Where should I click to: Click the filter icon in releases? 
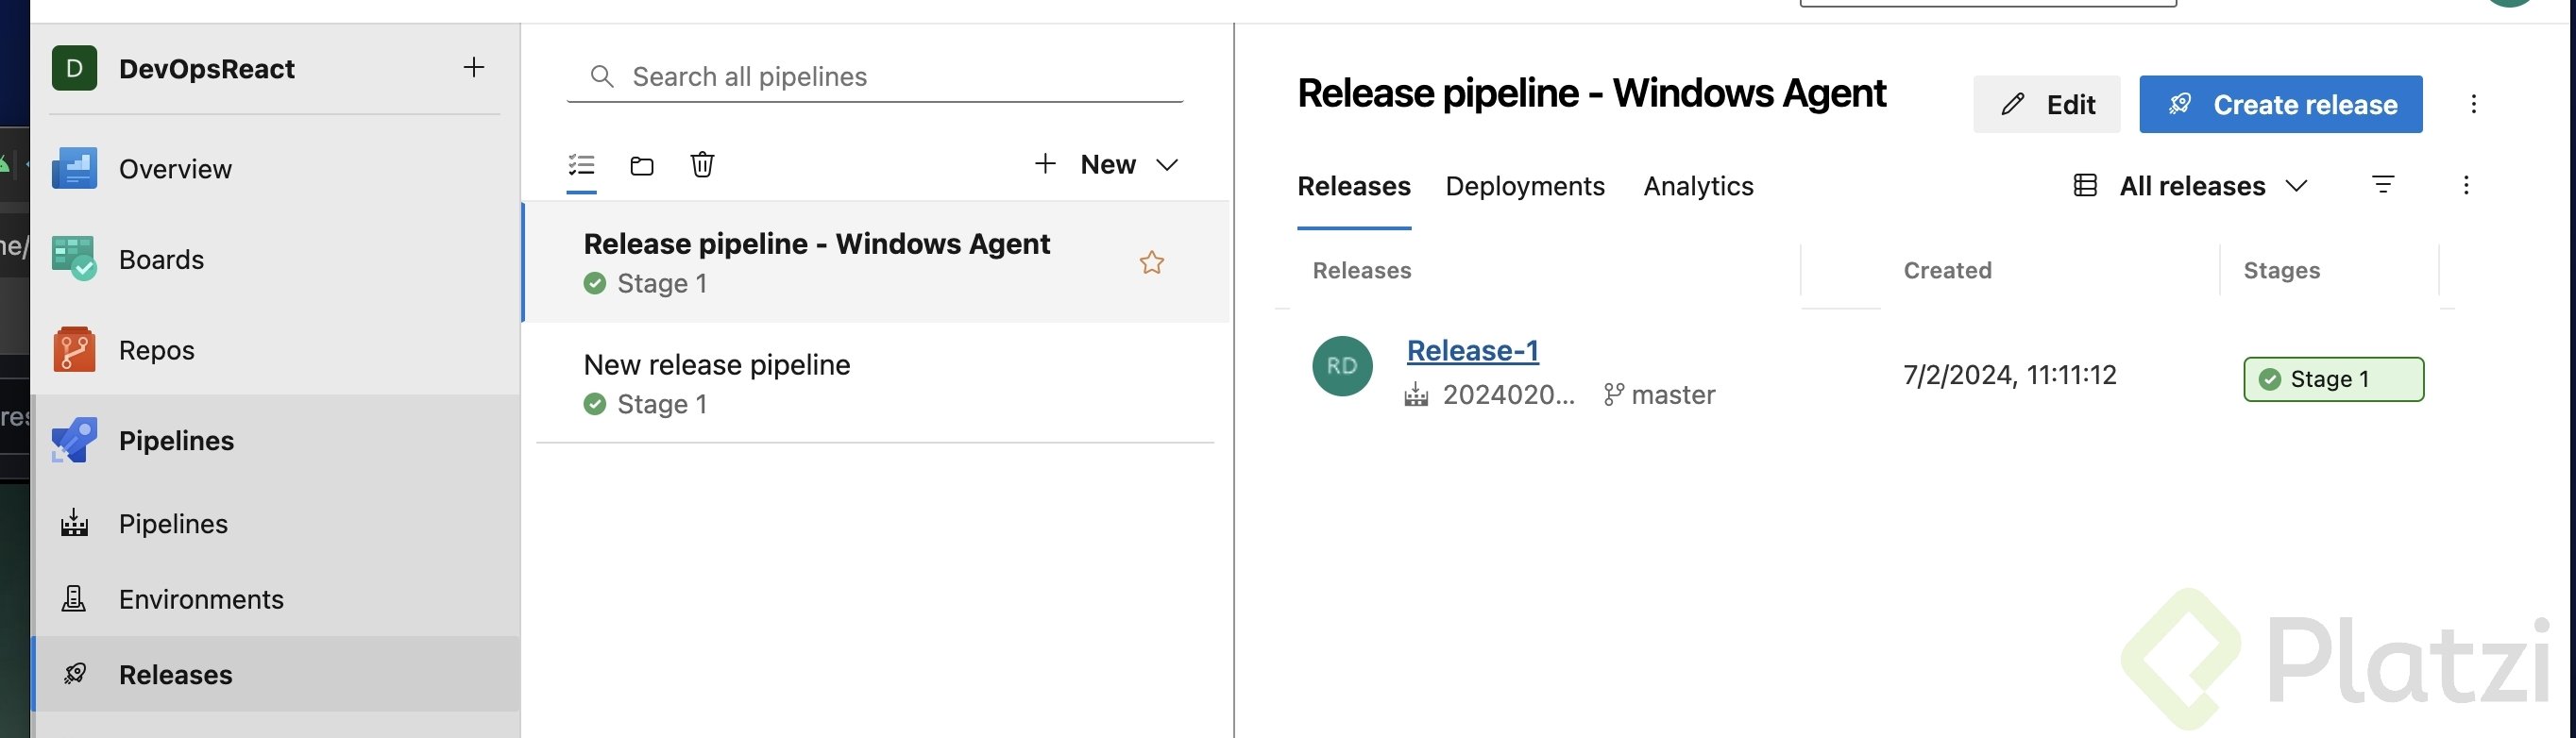(x=2383, y=185)
